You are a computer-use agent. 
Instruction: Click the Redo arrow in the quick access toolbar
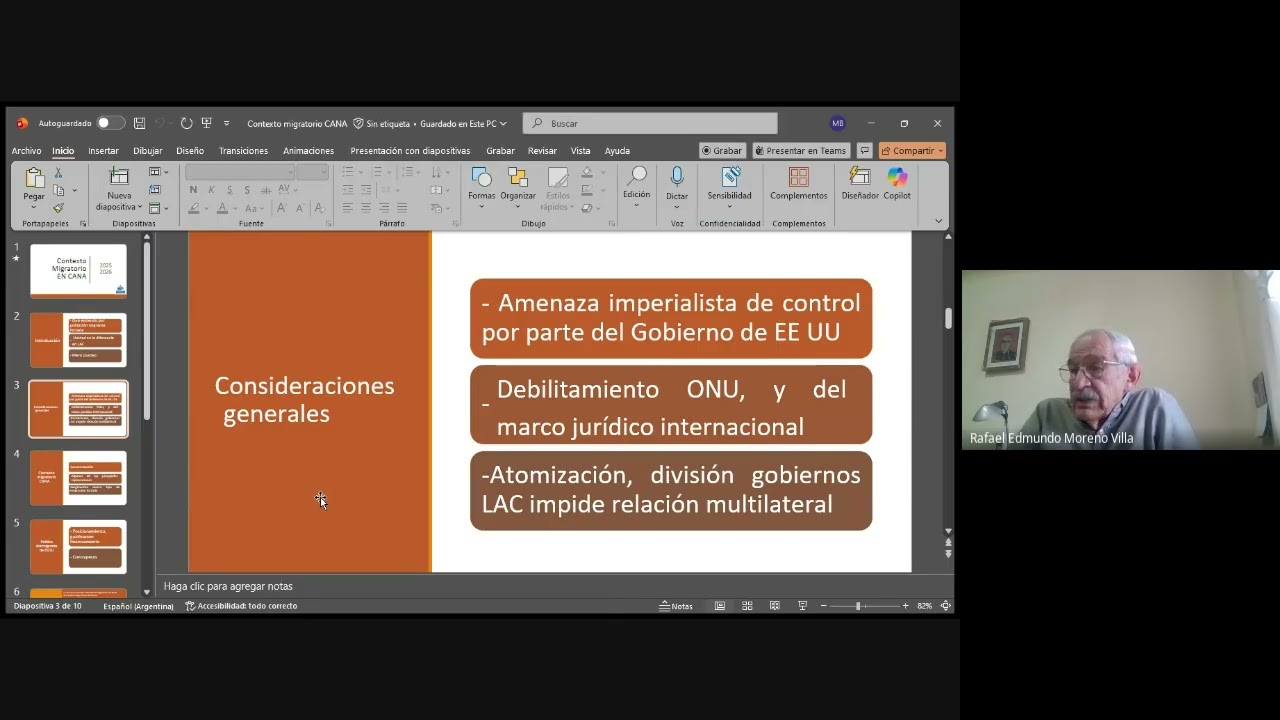[186, 123]
